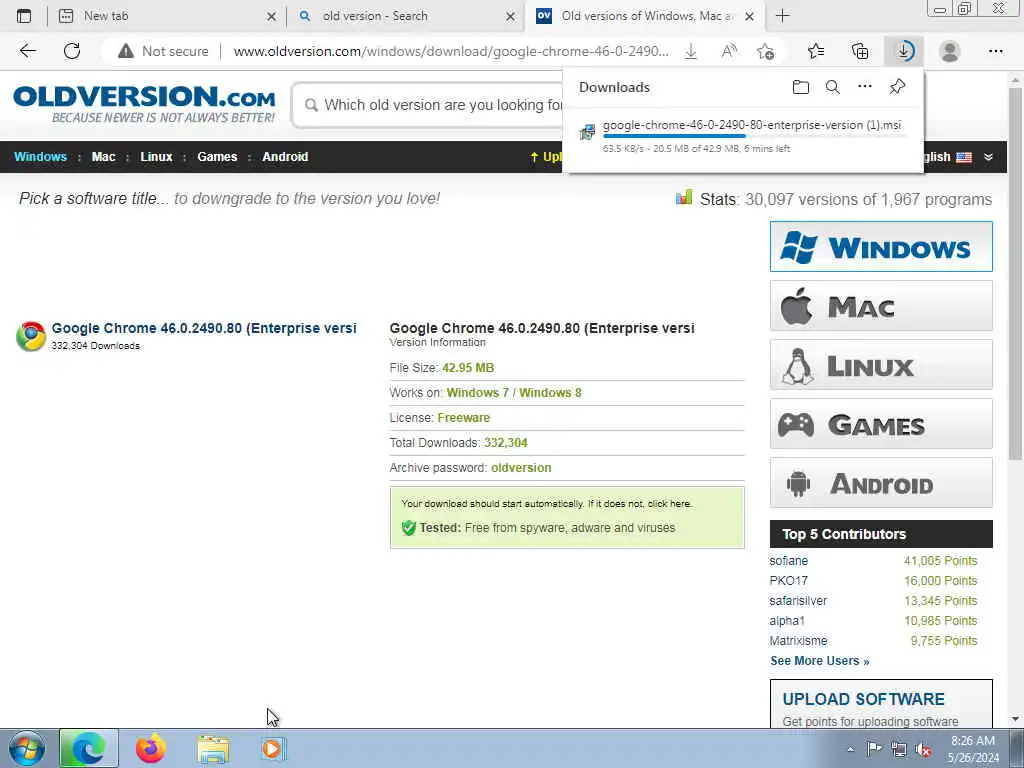
Task: Open contributor safarisilver profile
Action: click(798, 601)
